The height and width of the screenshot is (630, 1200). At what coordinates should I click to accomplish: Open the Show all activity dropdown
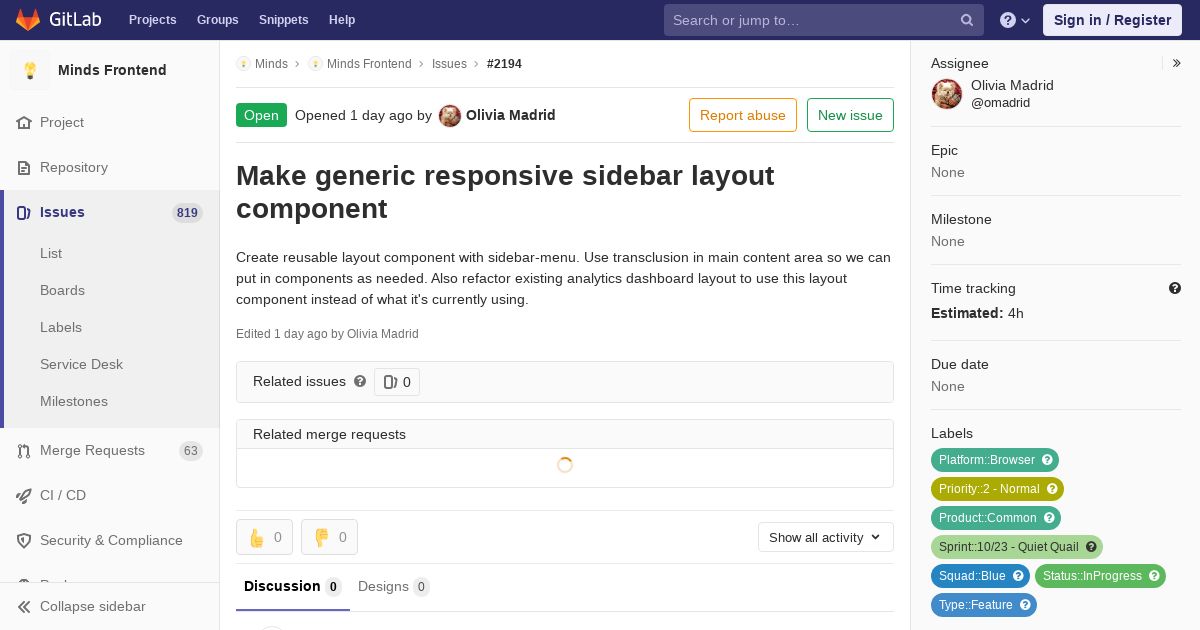point(825,537)
